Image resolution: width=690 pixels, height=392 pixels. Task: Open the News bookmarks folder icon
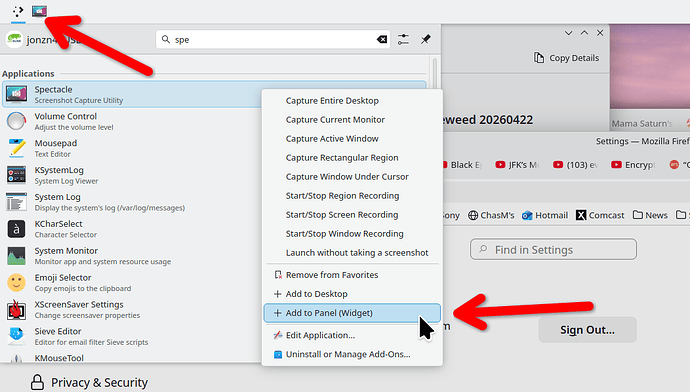[x=638, y=215]
